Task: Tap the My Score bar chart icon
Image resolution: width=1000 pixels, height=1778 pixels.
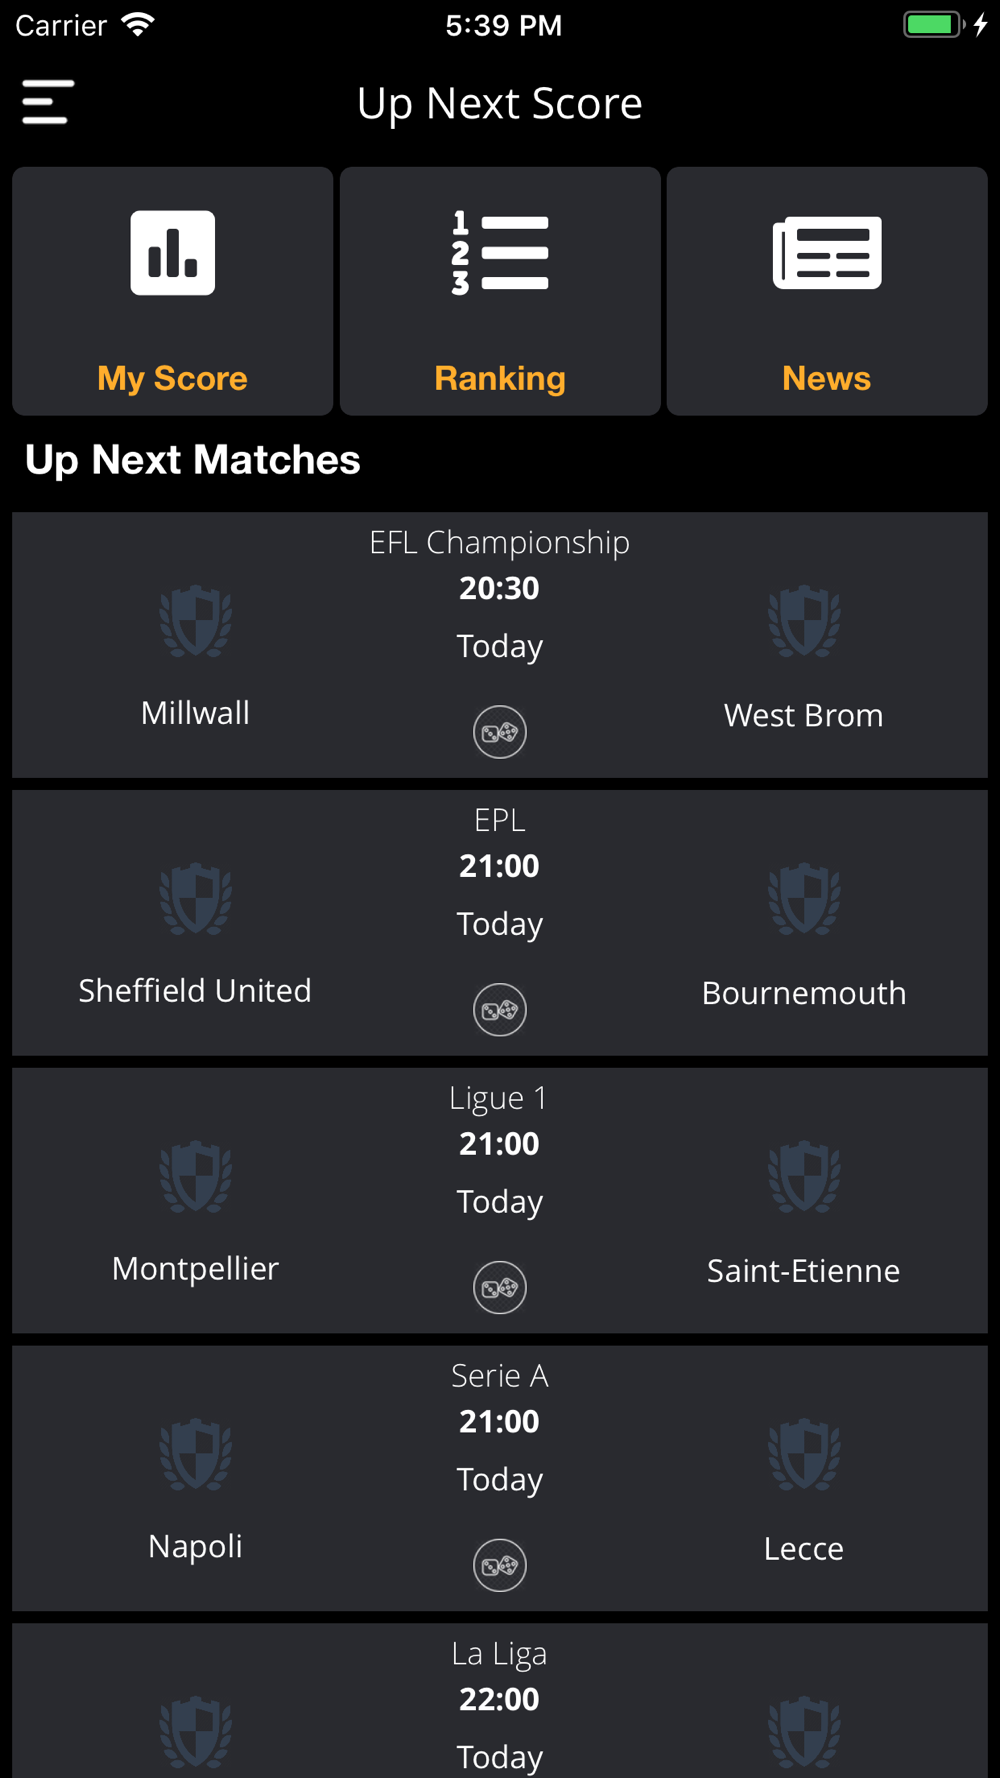Action: pos(172,253)
